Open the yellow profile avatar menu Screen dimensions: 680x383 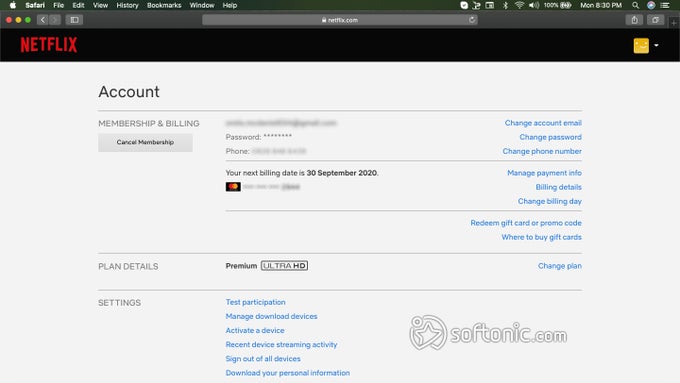pos(641,46)
